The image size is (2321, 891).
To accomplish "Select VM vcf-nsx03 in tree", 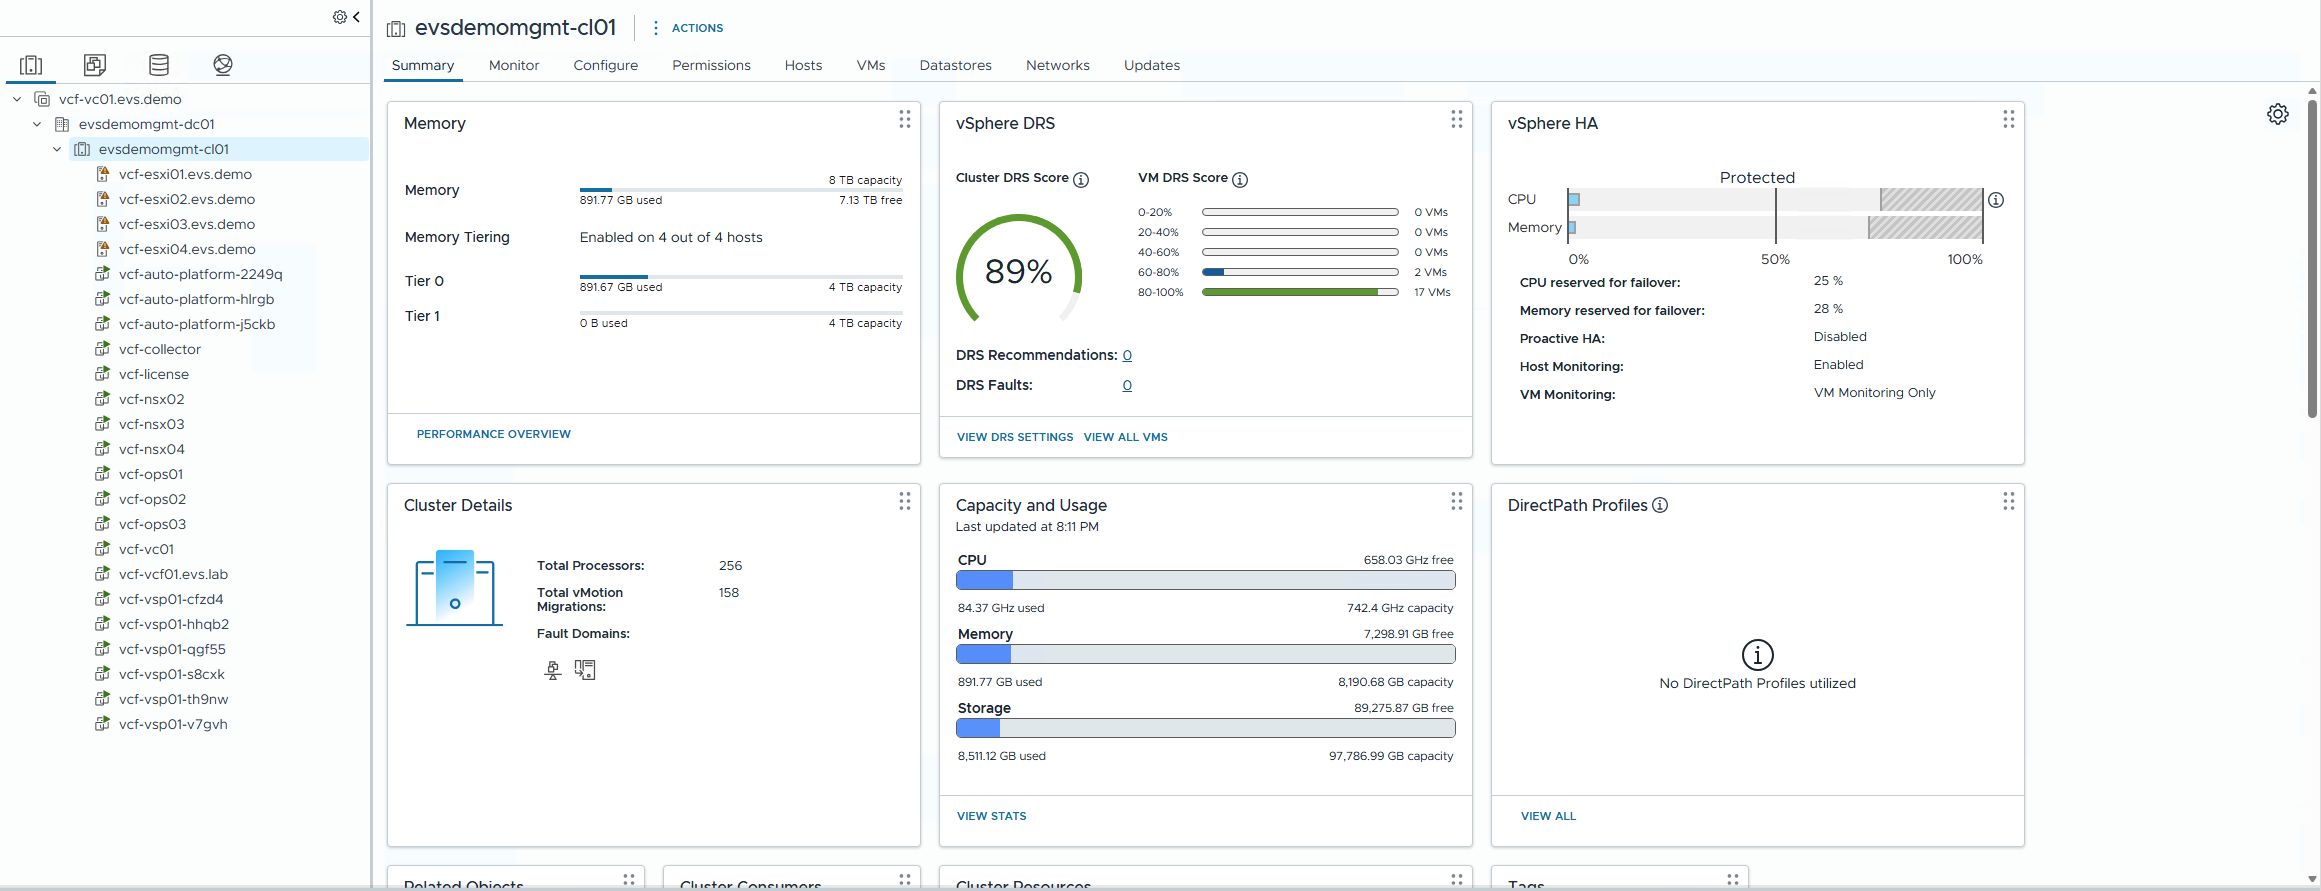I will tap(152, 424).
